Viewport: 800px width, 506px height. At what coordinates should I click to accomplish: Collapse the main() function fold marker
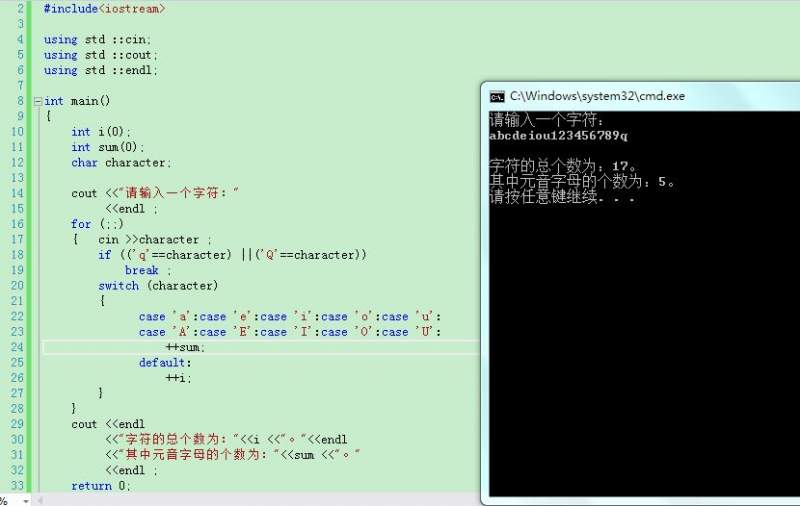38,102
